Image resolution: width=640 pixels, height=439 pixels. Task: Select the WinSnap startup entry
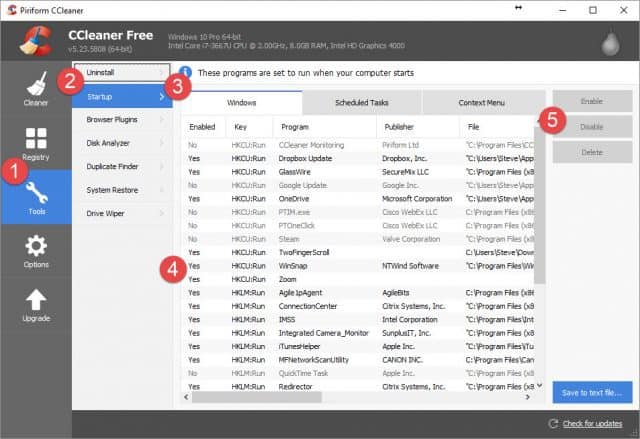click(358, 266)
